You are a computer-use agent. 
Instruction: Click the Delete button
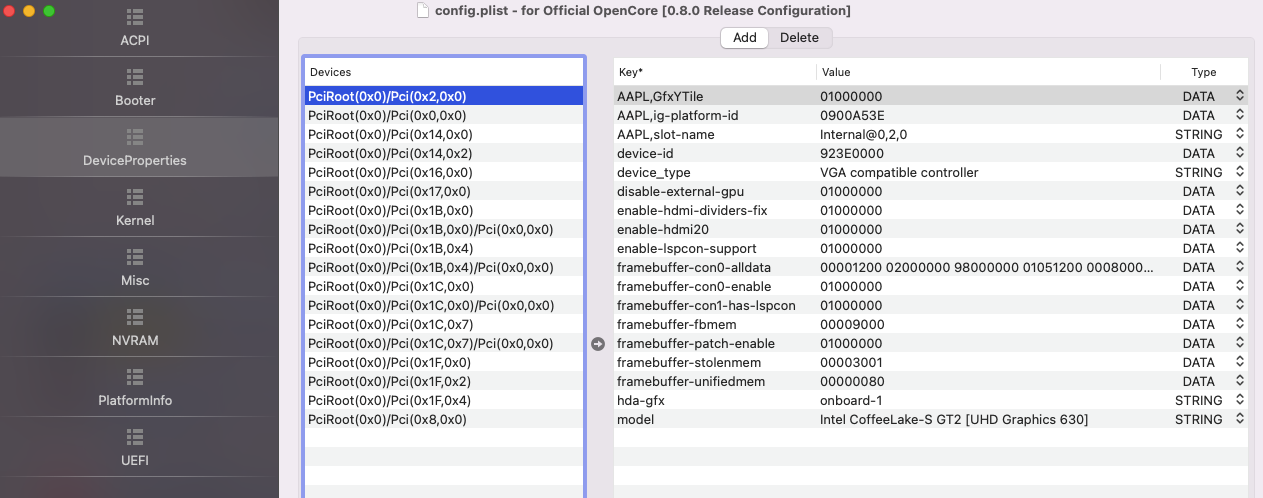pos(799,38)
